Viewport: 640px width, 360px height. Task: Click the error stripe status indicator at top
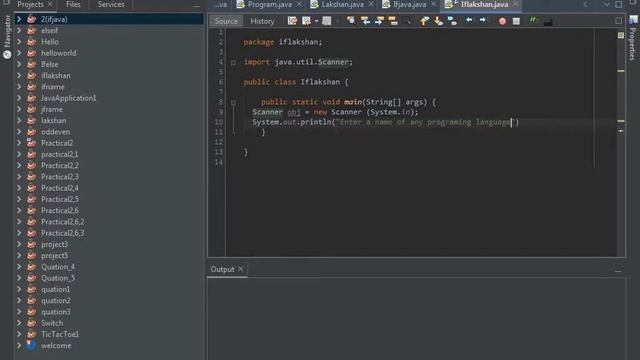[x=621, y=36]
